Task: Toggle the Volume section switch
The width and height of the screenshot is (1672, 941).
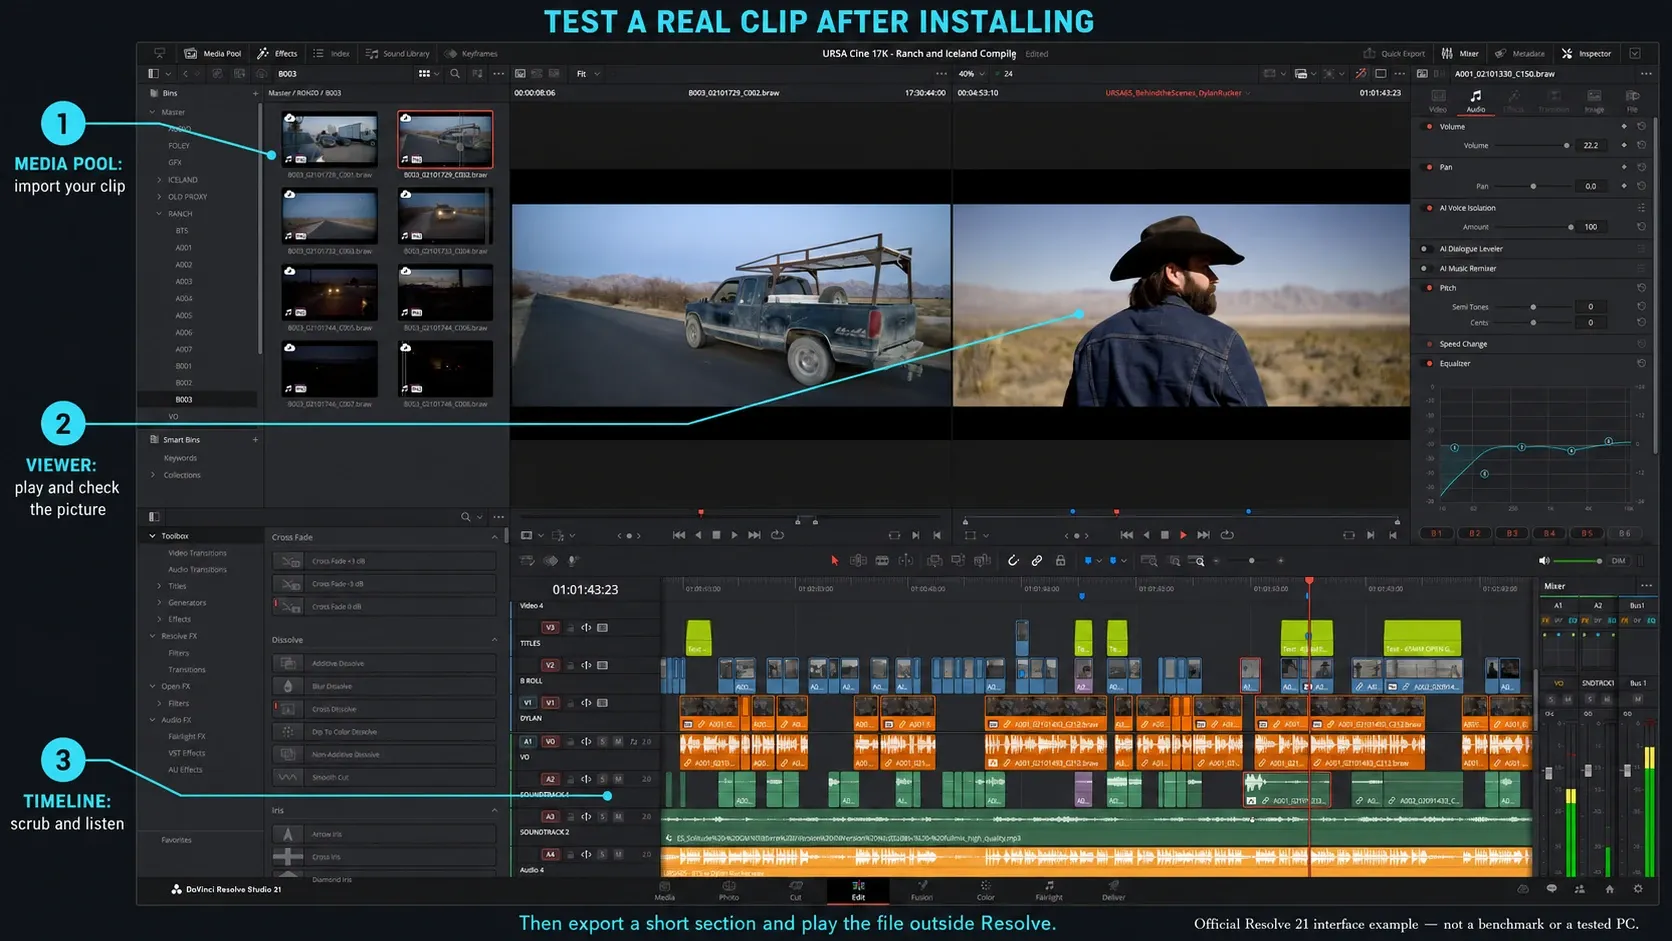Action: click(x=1429, y=126)
